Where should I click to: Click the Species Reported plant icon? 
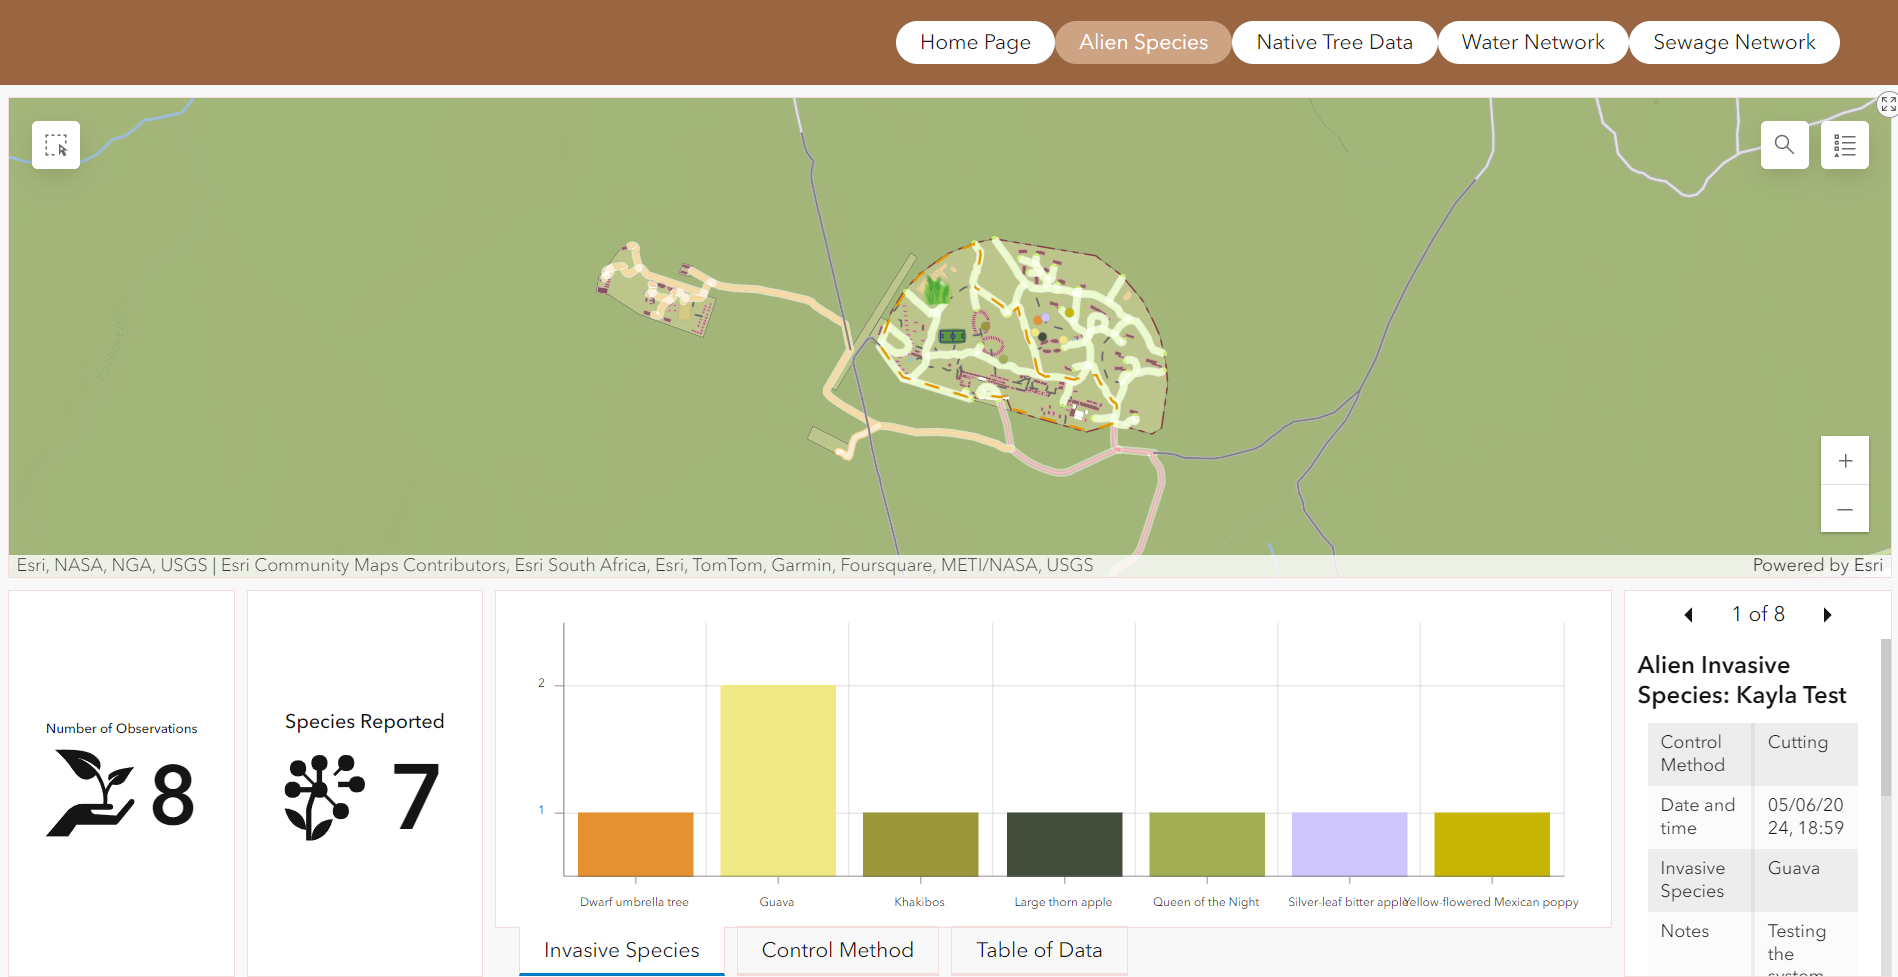click(x=324, y=797)
